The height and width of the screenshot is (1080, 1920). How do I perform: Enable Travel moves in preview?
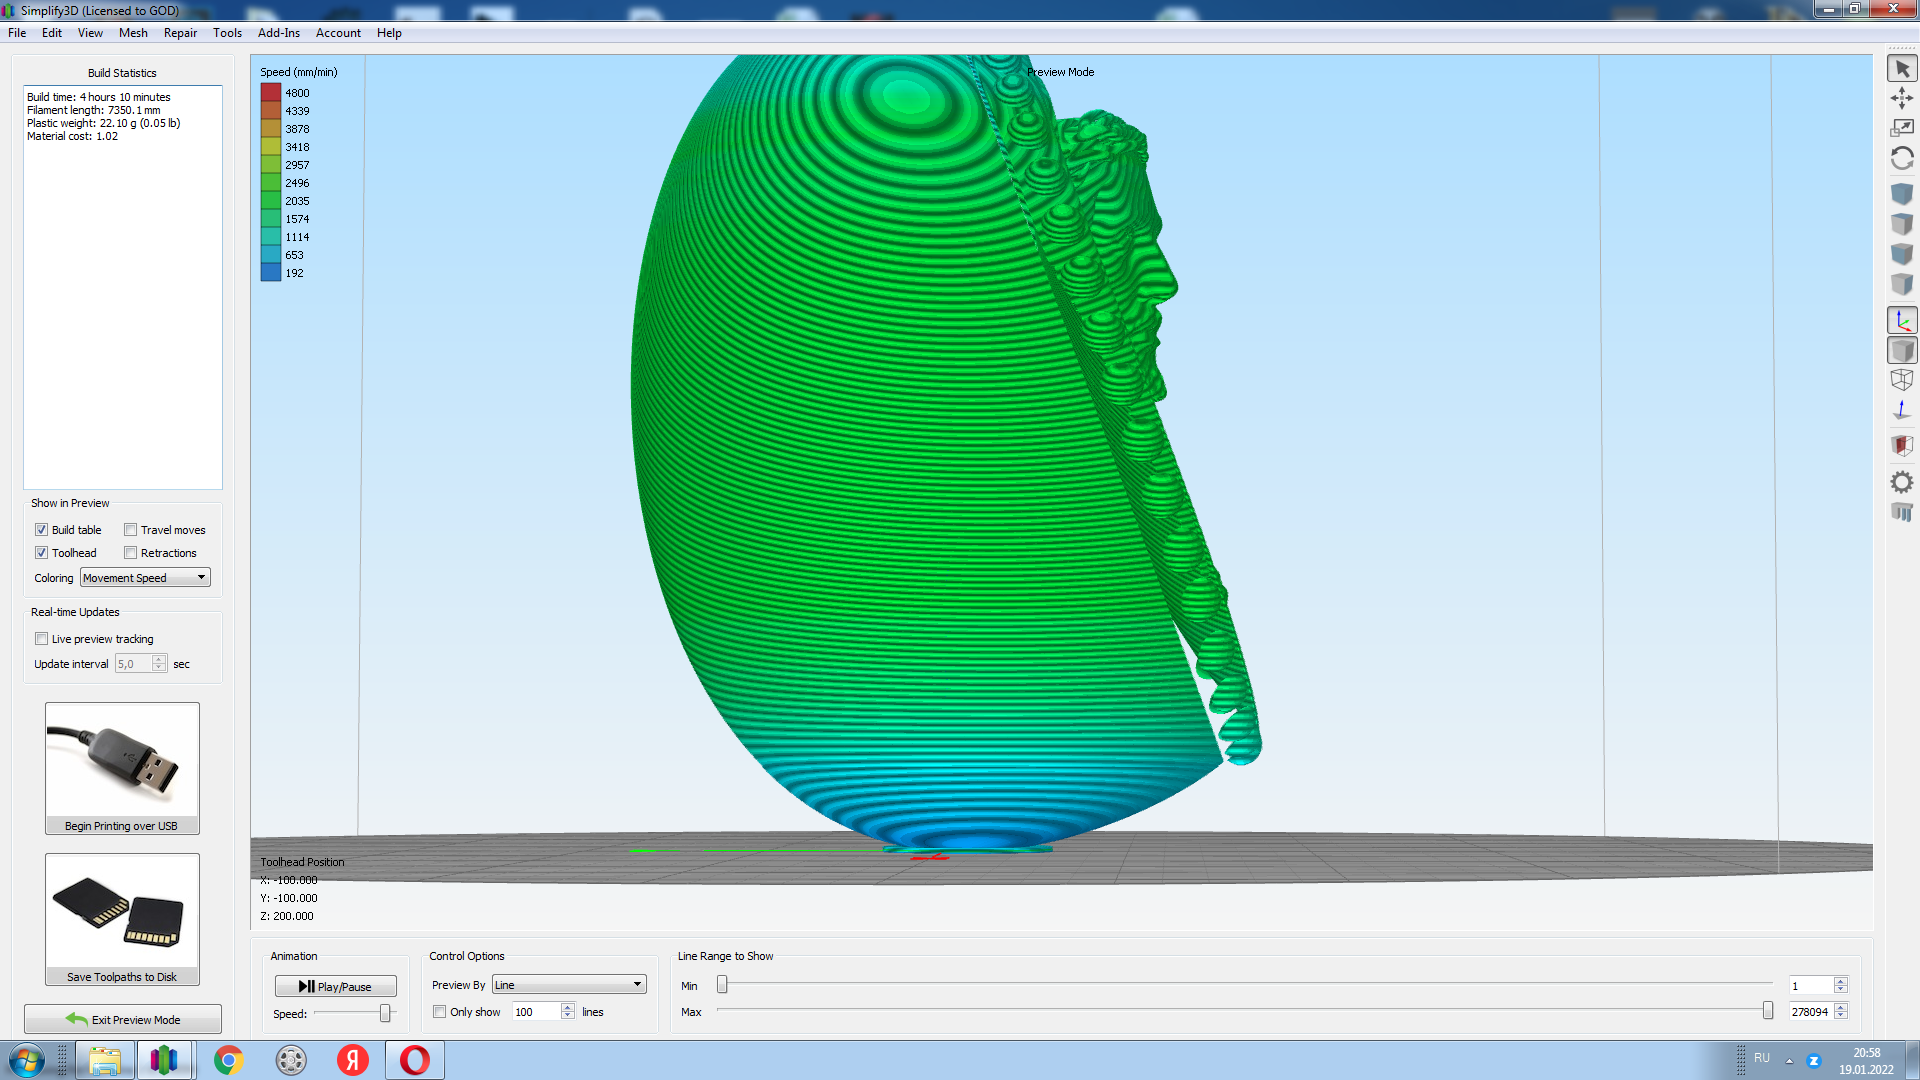[131, 530]
